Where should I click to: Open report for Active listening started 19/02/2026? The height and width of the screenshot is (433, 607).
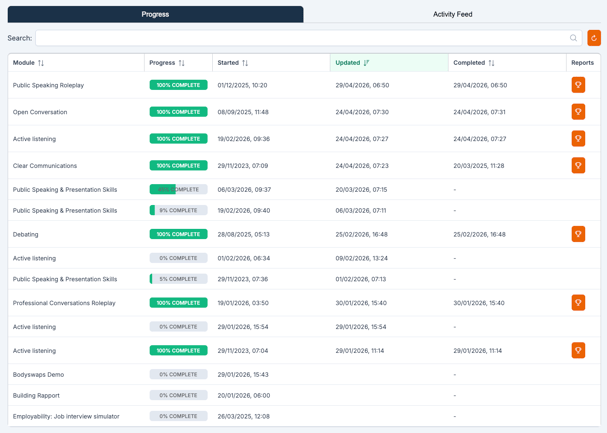coord(578,139)
